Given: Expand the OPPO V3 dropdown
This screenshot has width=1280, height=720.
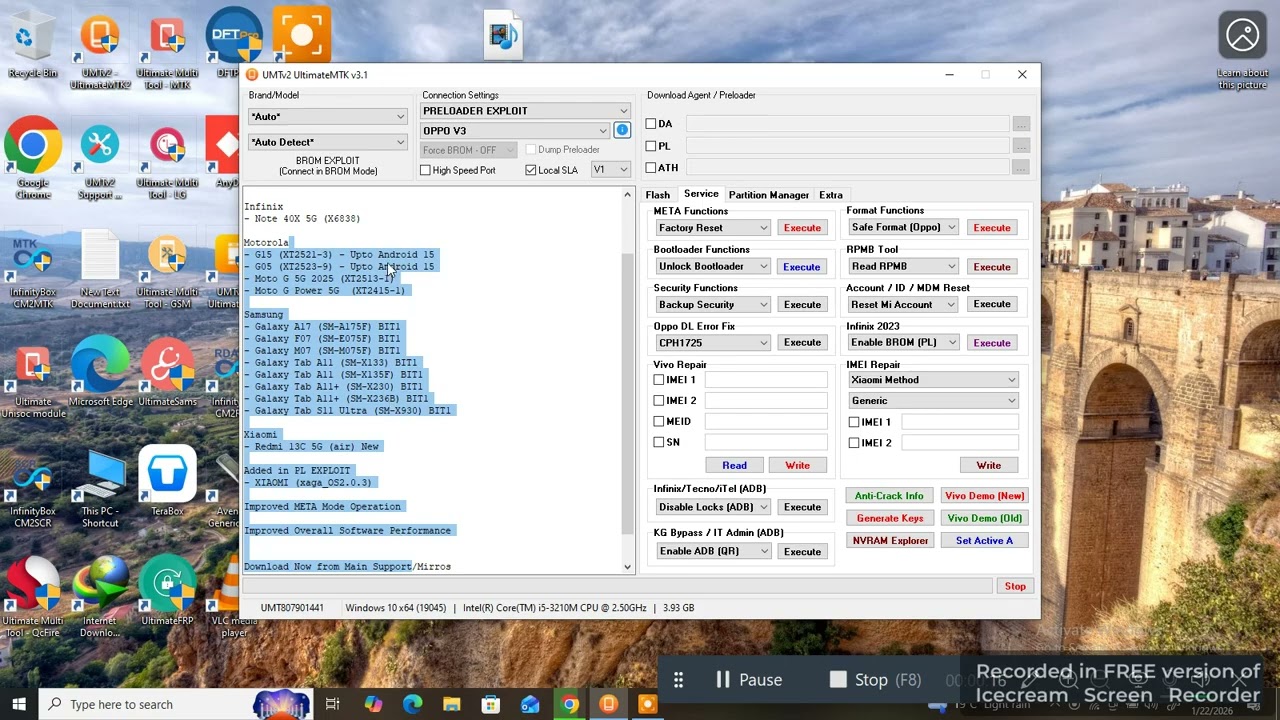Looking at the screenshot, I should point(515,131).
